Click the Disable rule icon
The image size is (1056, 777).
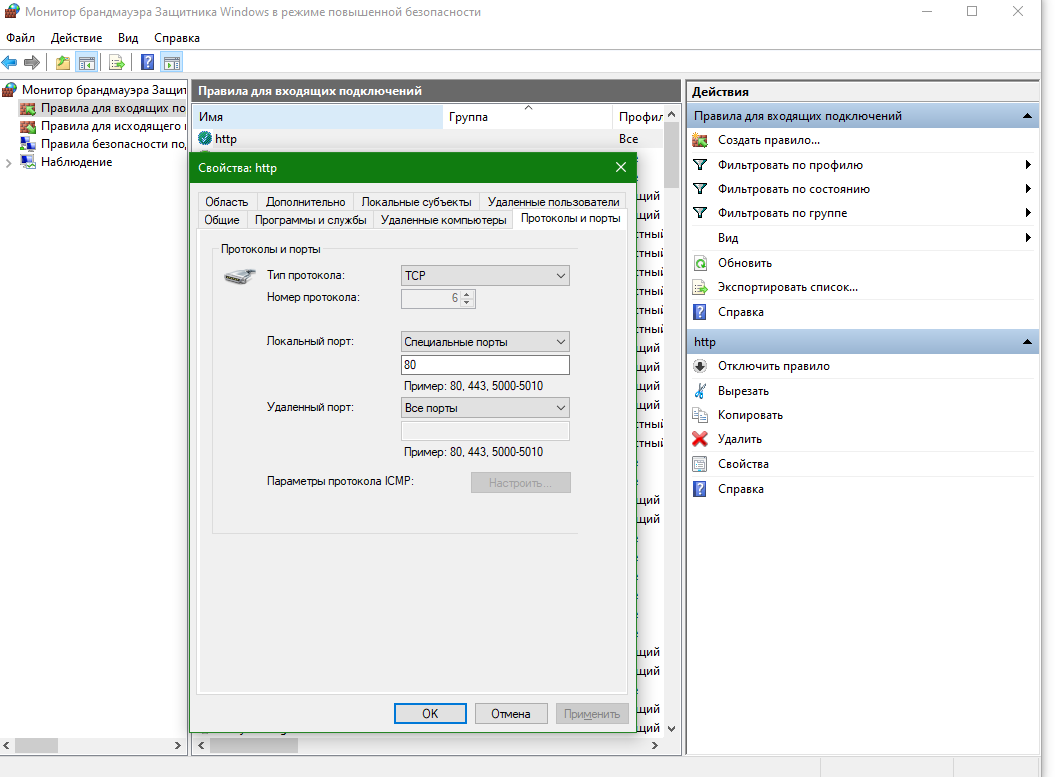pyautogui.click(x=700, y=366)
